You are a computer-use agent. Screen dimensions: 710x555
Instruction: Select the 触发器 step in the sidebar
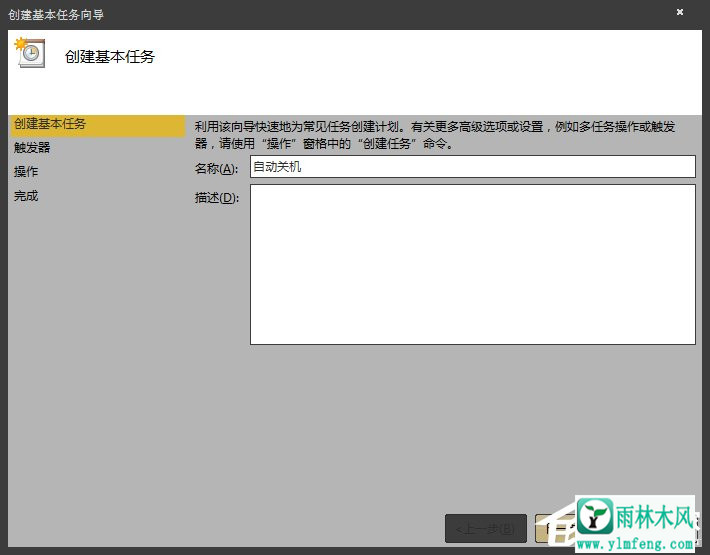coord(32,148)
